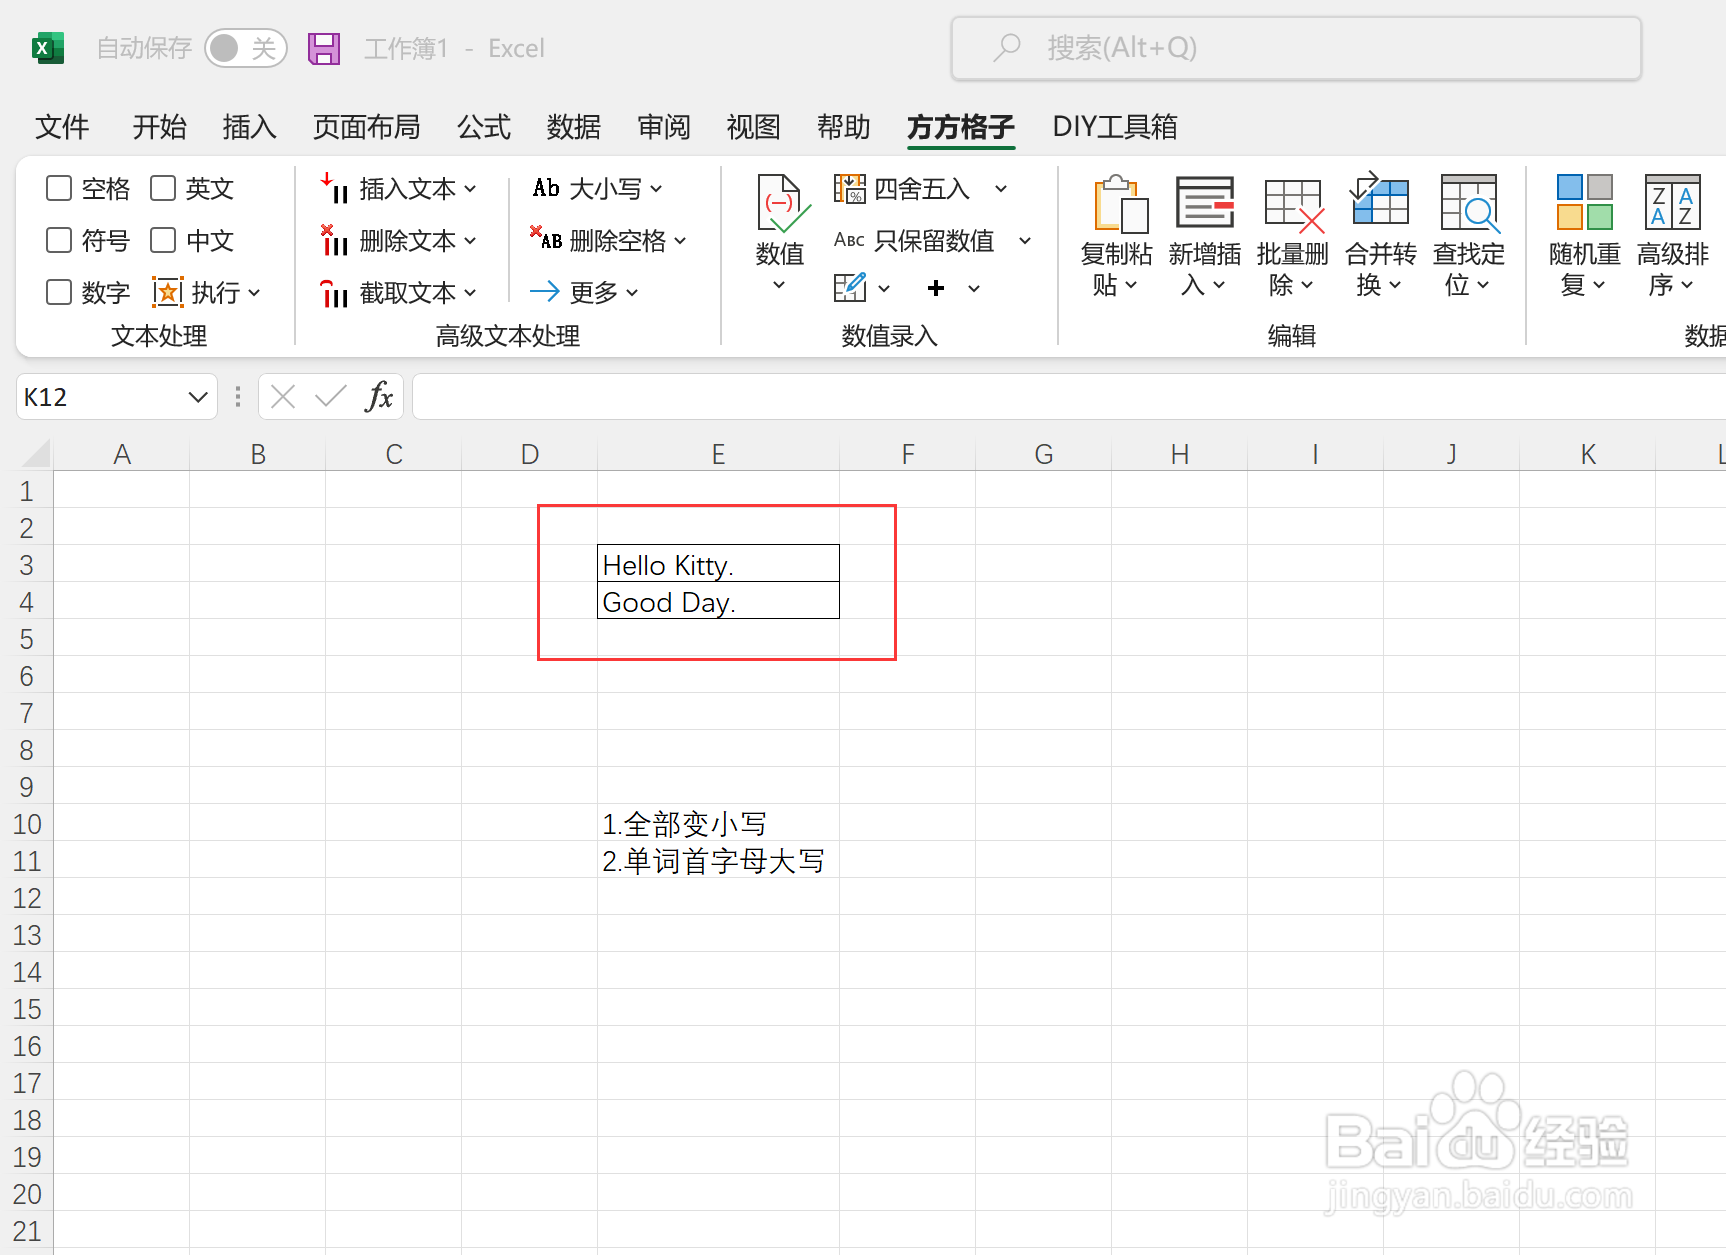The image size is (1726, 1255).
Task: Switch to the 数据 tab
Action: pyautogui.click(x=574, y=127)
